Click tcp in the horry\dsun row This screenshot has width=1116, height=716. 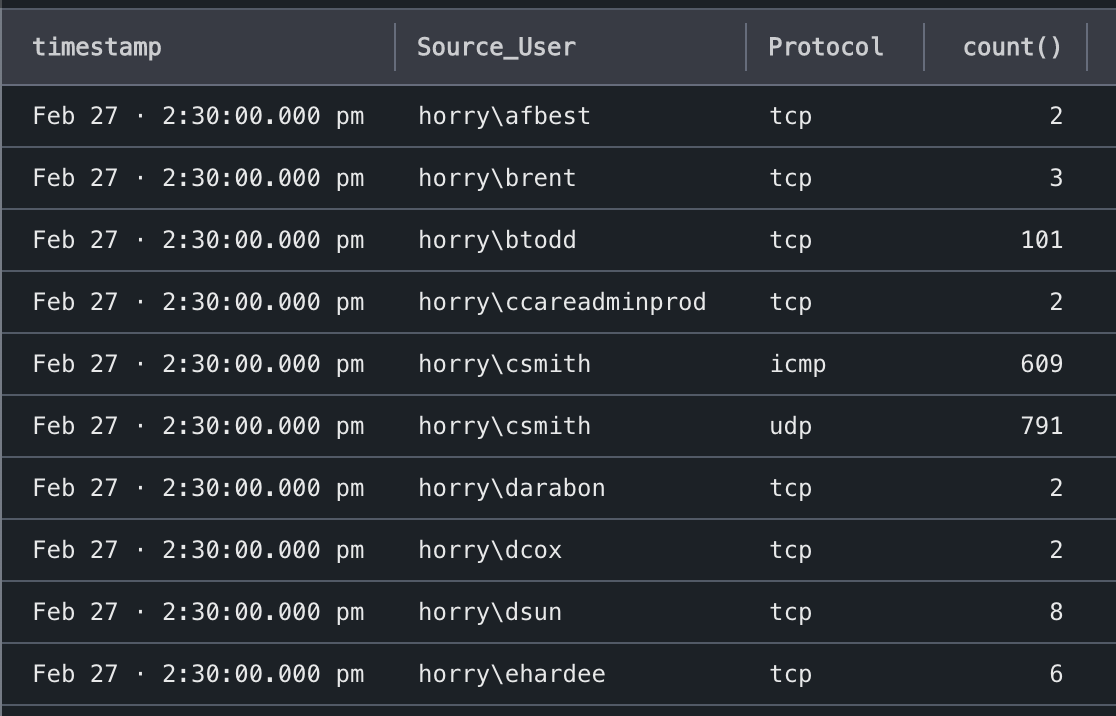pyautogui.click(x=791, y=611)
